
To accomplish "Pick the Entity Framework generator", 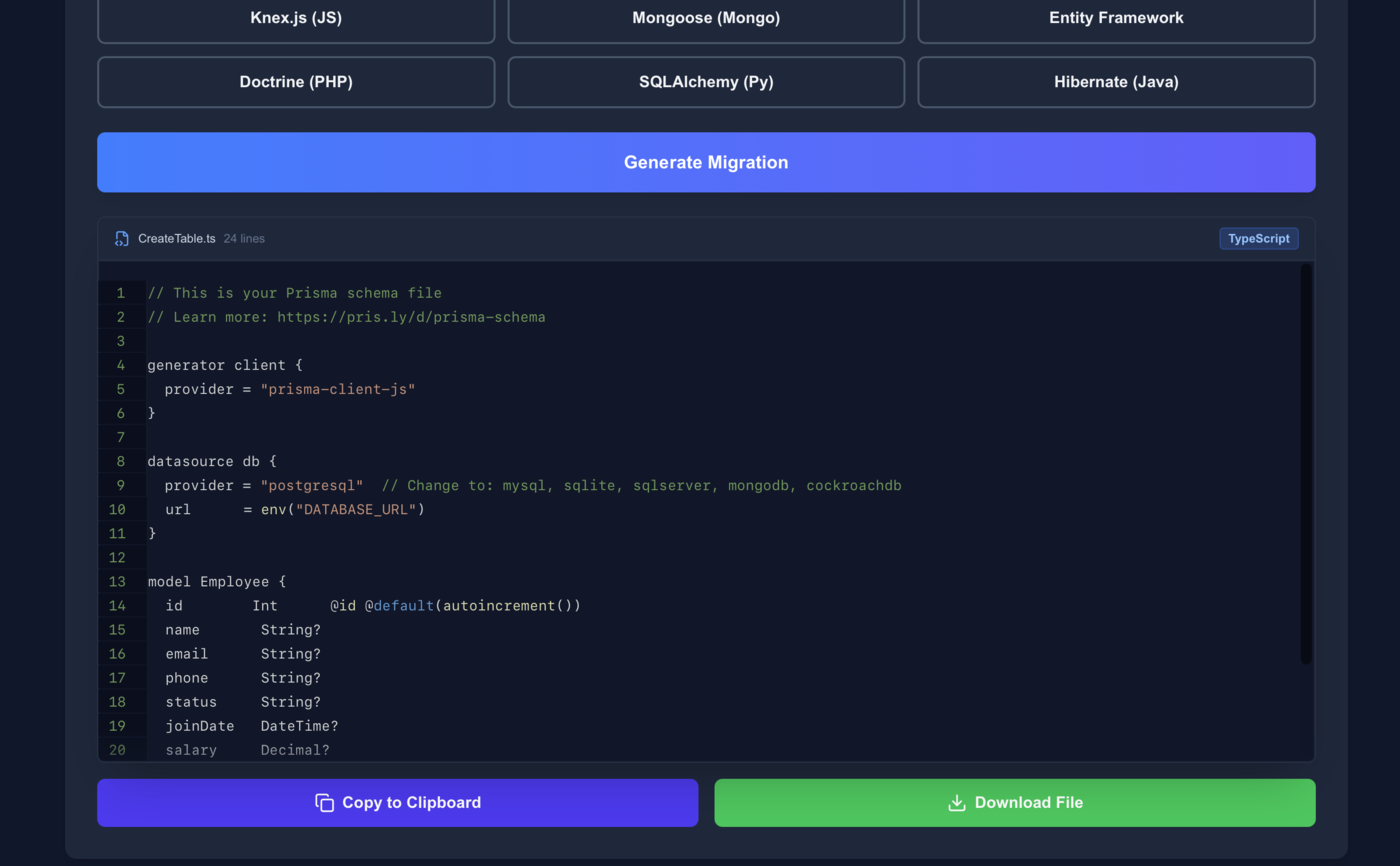I will [x=1115, y=17].
